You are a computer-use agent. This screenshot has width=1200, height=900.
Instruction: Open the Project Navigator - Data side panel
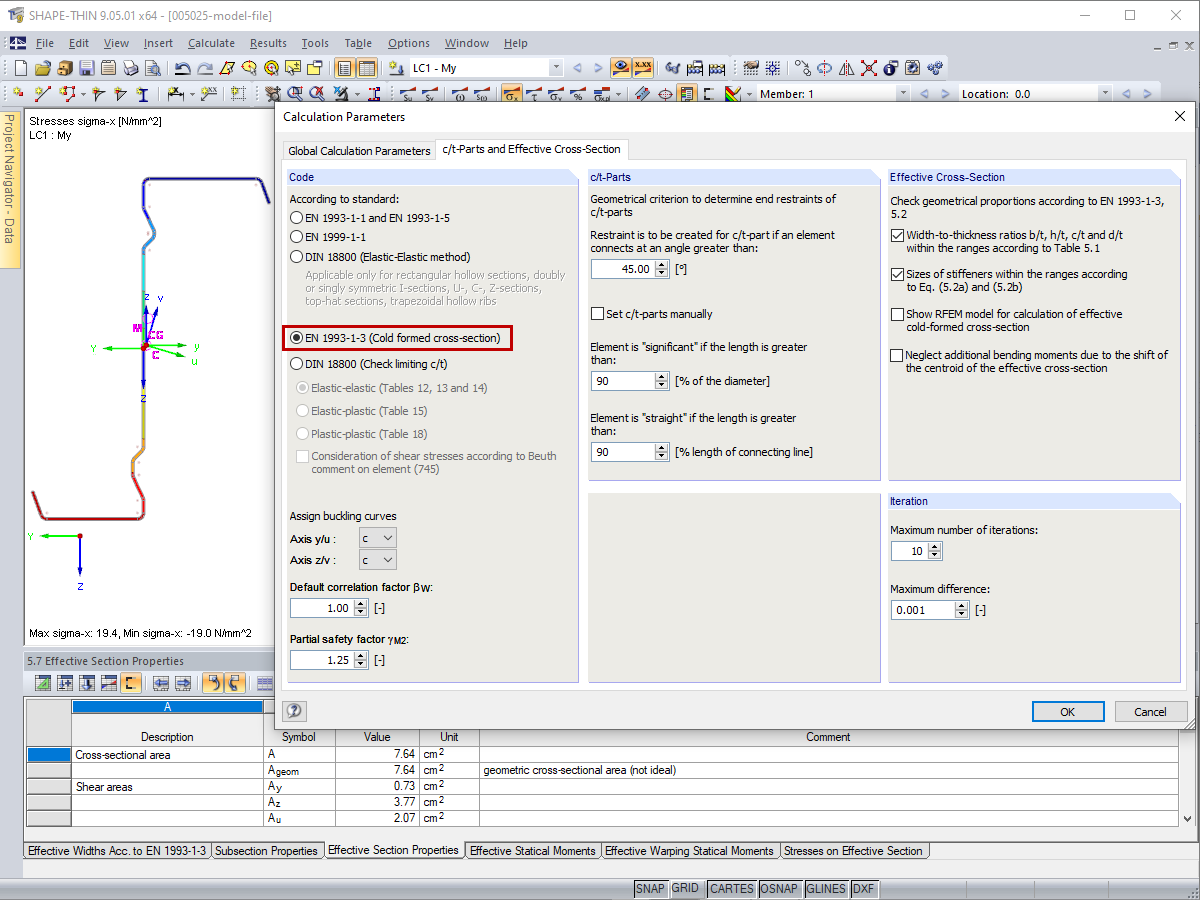(9, 188)
